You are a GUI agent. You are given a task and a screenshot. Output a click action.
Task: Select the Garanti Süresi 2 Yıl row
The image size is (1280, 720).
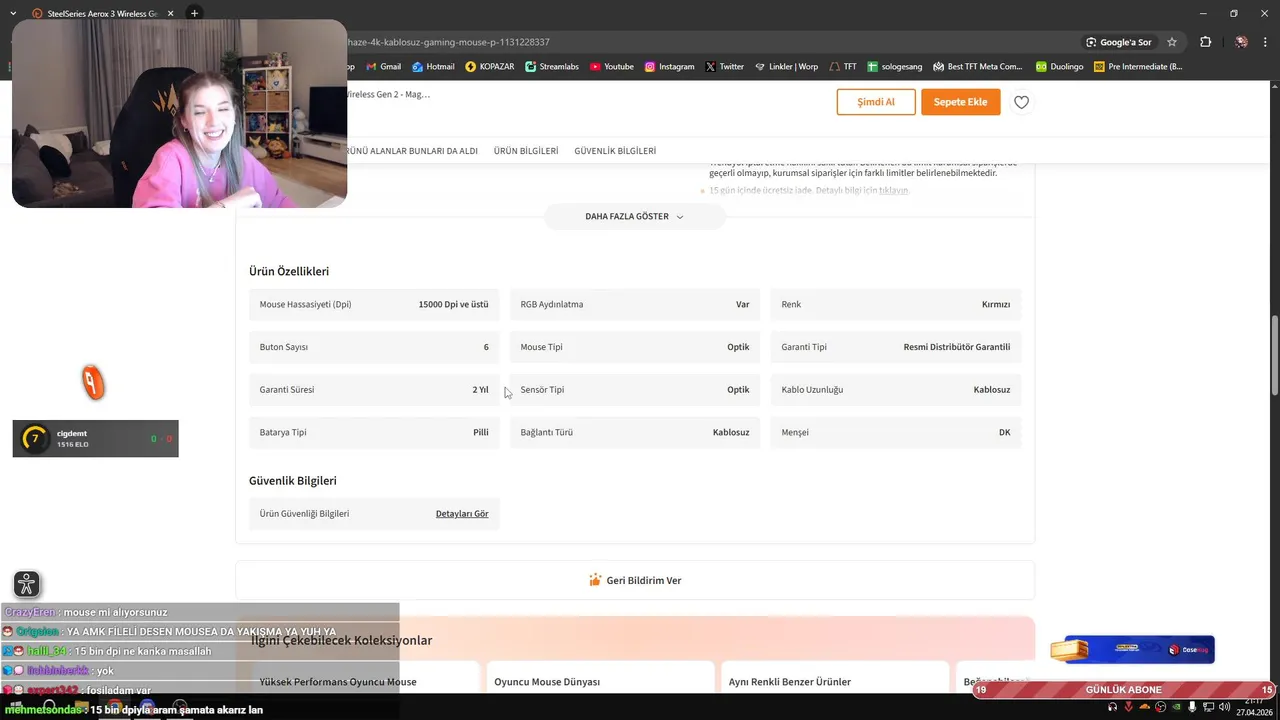click(374, 390)
